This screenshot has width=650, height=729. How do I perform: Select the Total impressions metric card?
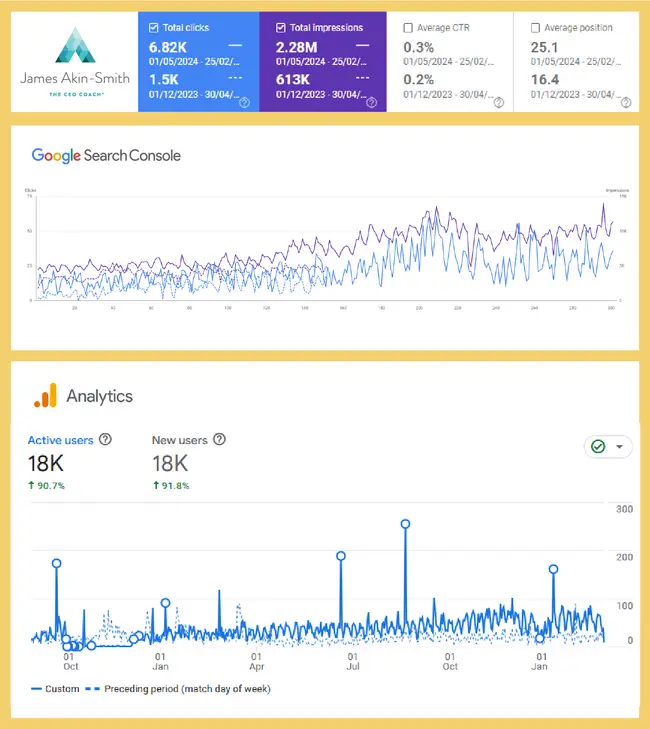pyautogui.click(x=323, y=62)
